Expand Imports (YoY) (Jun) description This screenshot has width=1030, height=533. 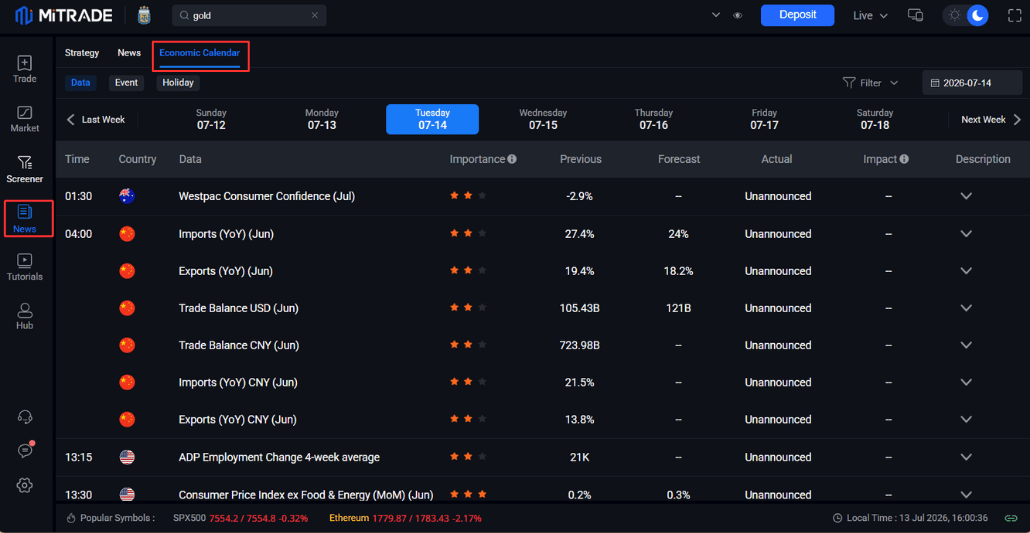(966, 233)
